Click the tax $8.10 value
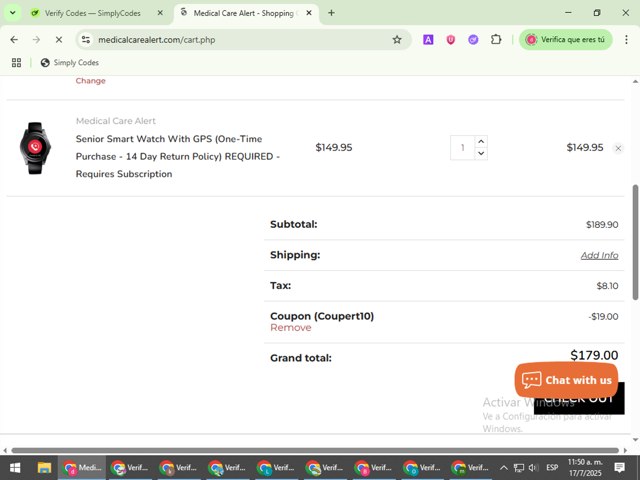640x480 pixels. coord(607,286)
